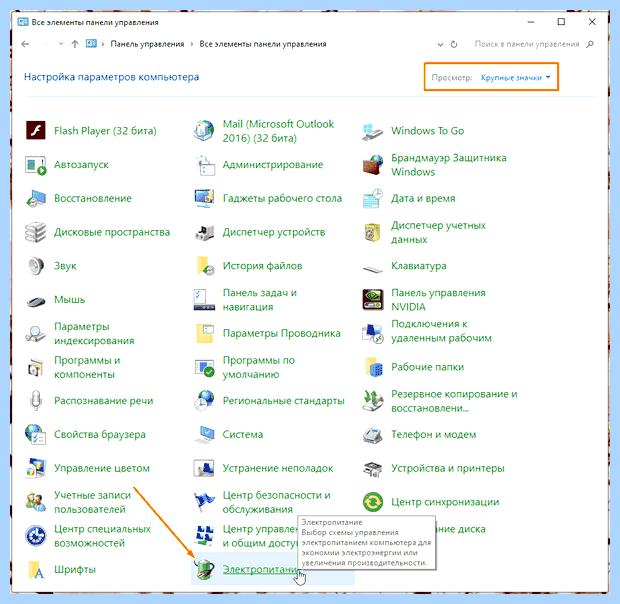The width and height of the screenshot is (620, 604).
Task: Open the Дата и время link
Action: (423, 198)
